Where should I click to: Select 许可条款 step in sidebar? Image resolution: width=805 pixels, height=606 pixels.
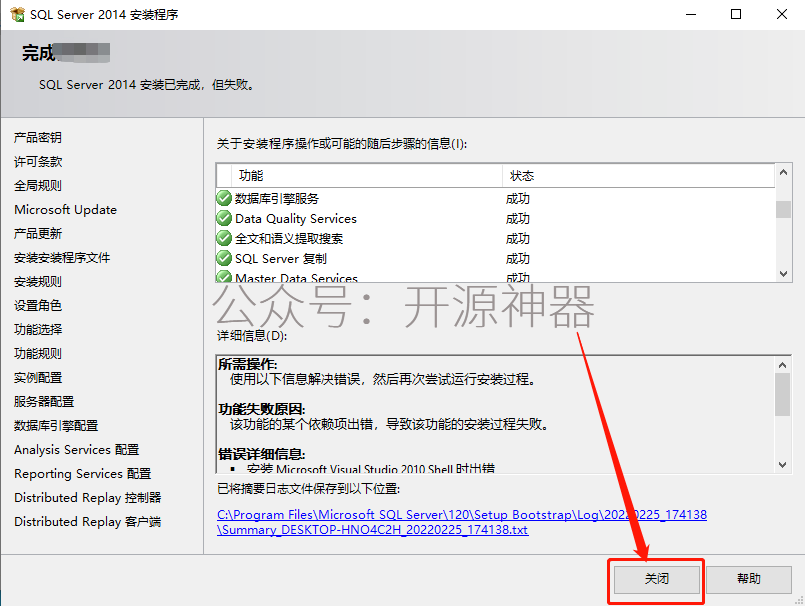tap(38, 162)
